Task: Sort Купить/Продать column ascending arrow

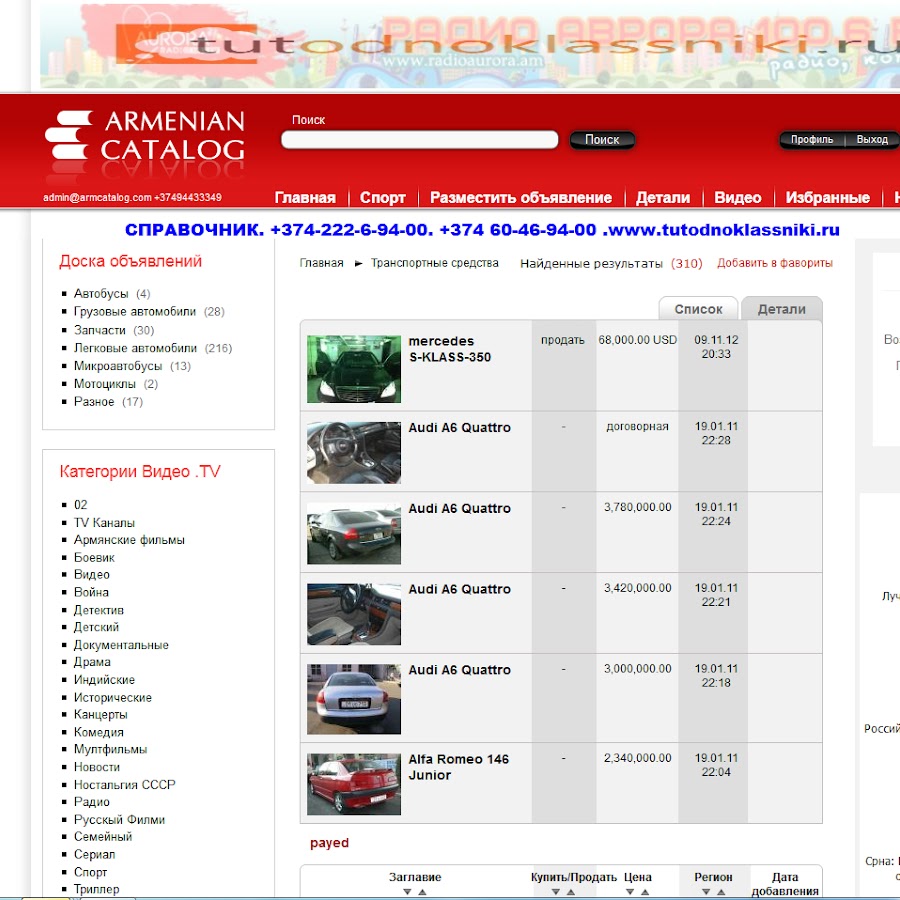Action: 571,892
